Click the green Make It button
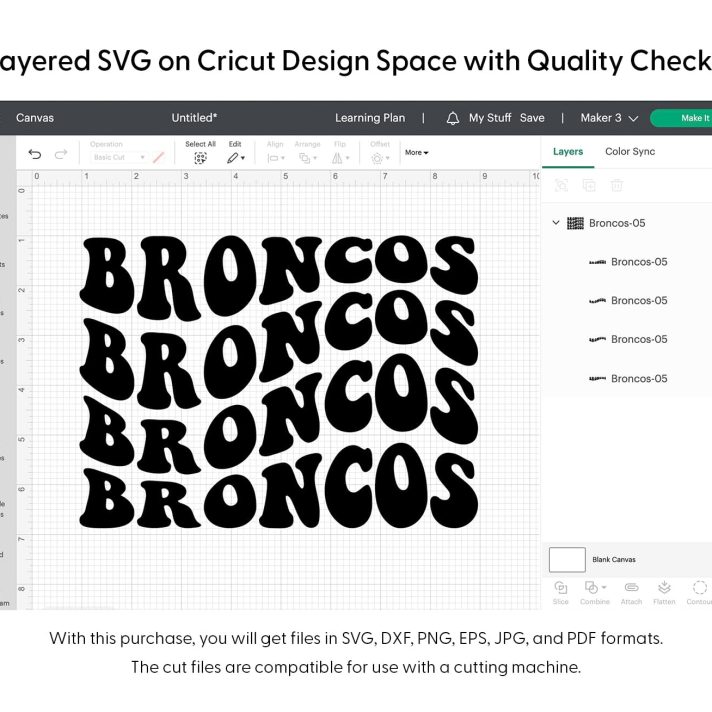The height and width of the screenshot is (712, 712). point(681,118)
